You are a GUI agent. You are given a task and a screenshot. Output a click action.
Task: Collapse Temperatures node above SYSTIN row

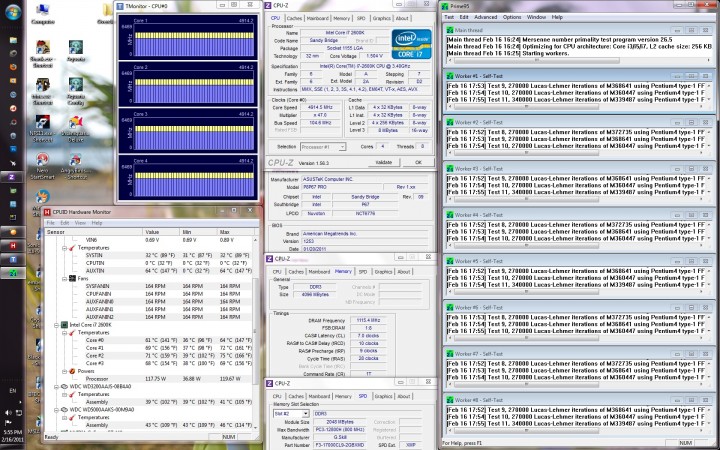[x=65, y=248]
